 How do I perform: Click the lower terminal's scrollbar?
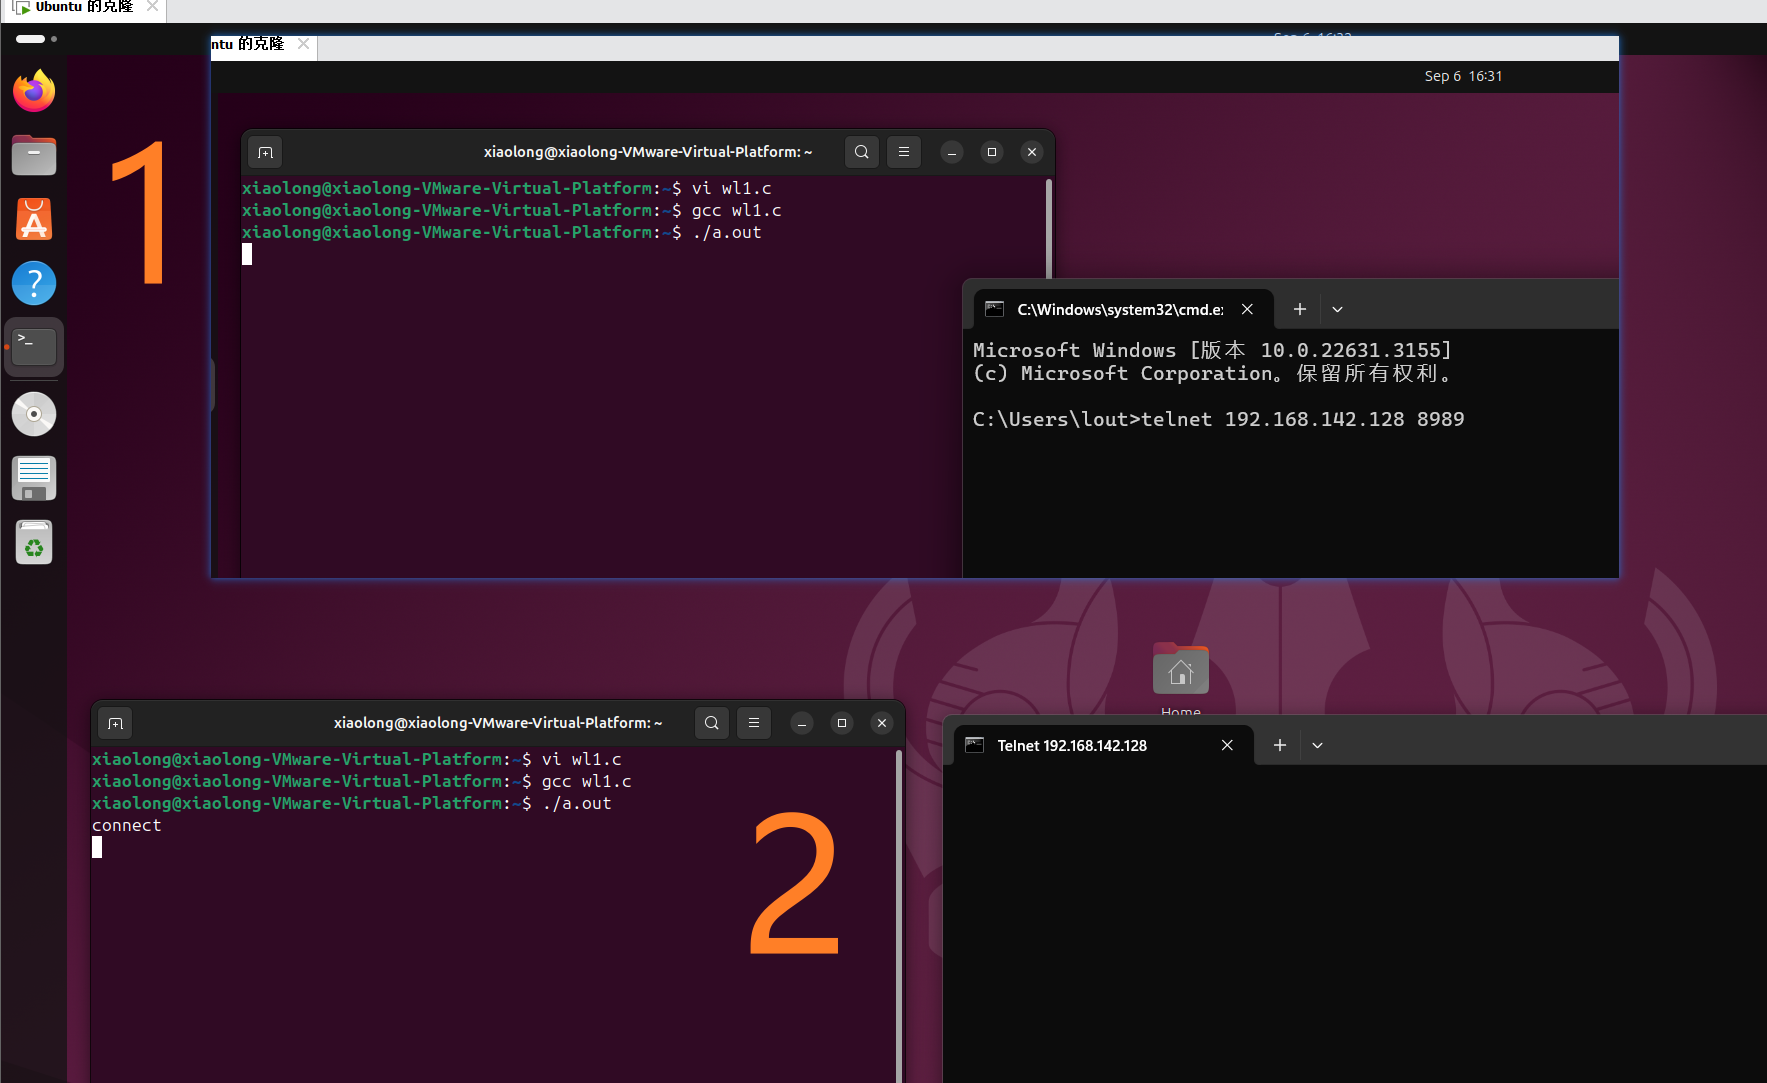point(899,915)
